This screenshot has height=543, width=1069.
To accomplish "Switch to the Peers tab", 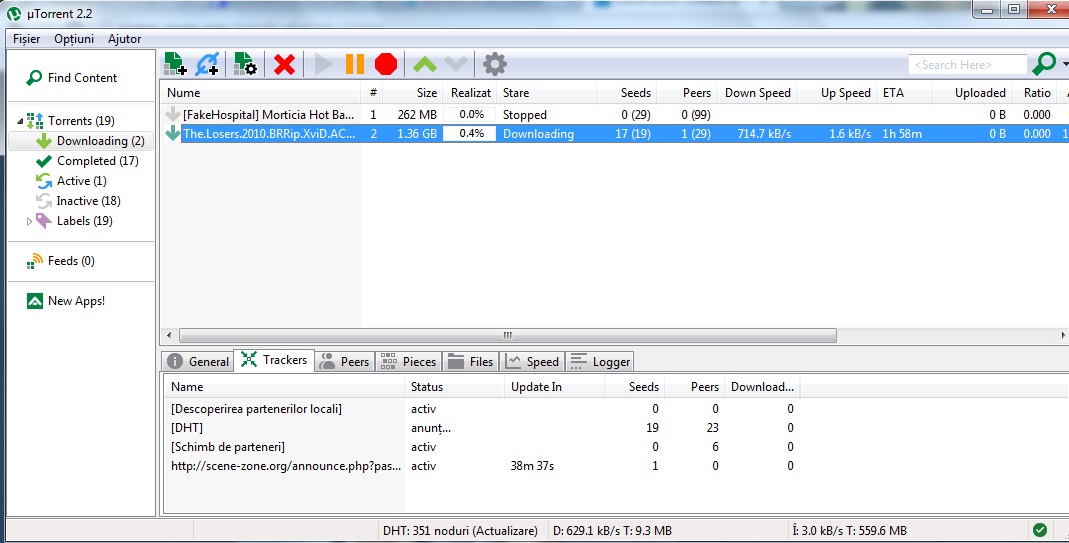I will click(x=344, y=362).
